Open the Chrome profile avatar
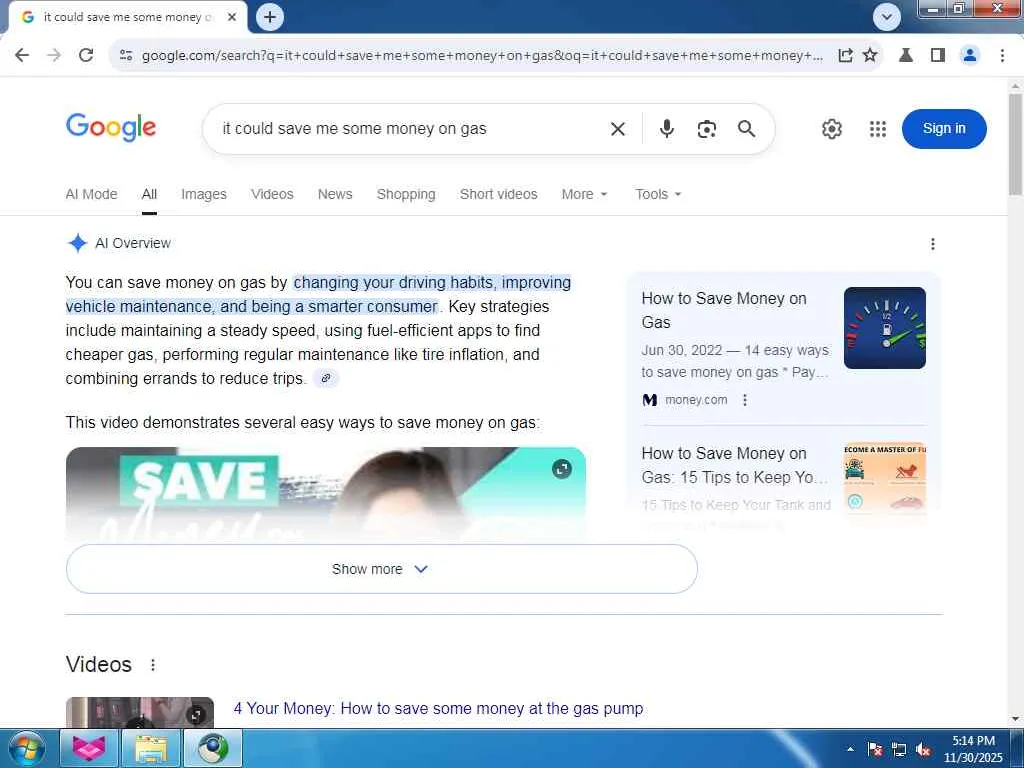 pyautogui.click(x=970, y=56)
